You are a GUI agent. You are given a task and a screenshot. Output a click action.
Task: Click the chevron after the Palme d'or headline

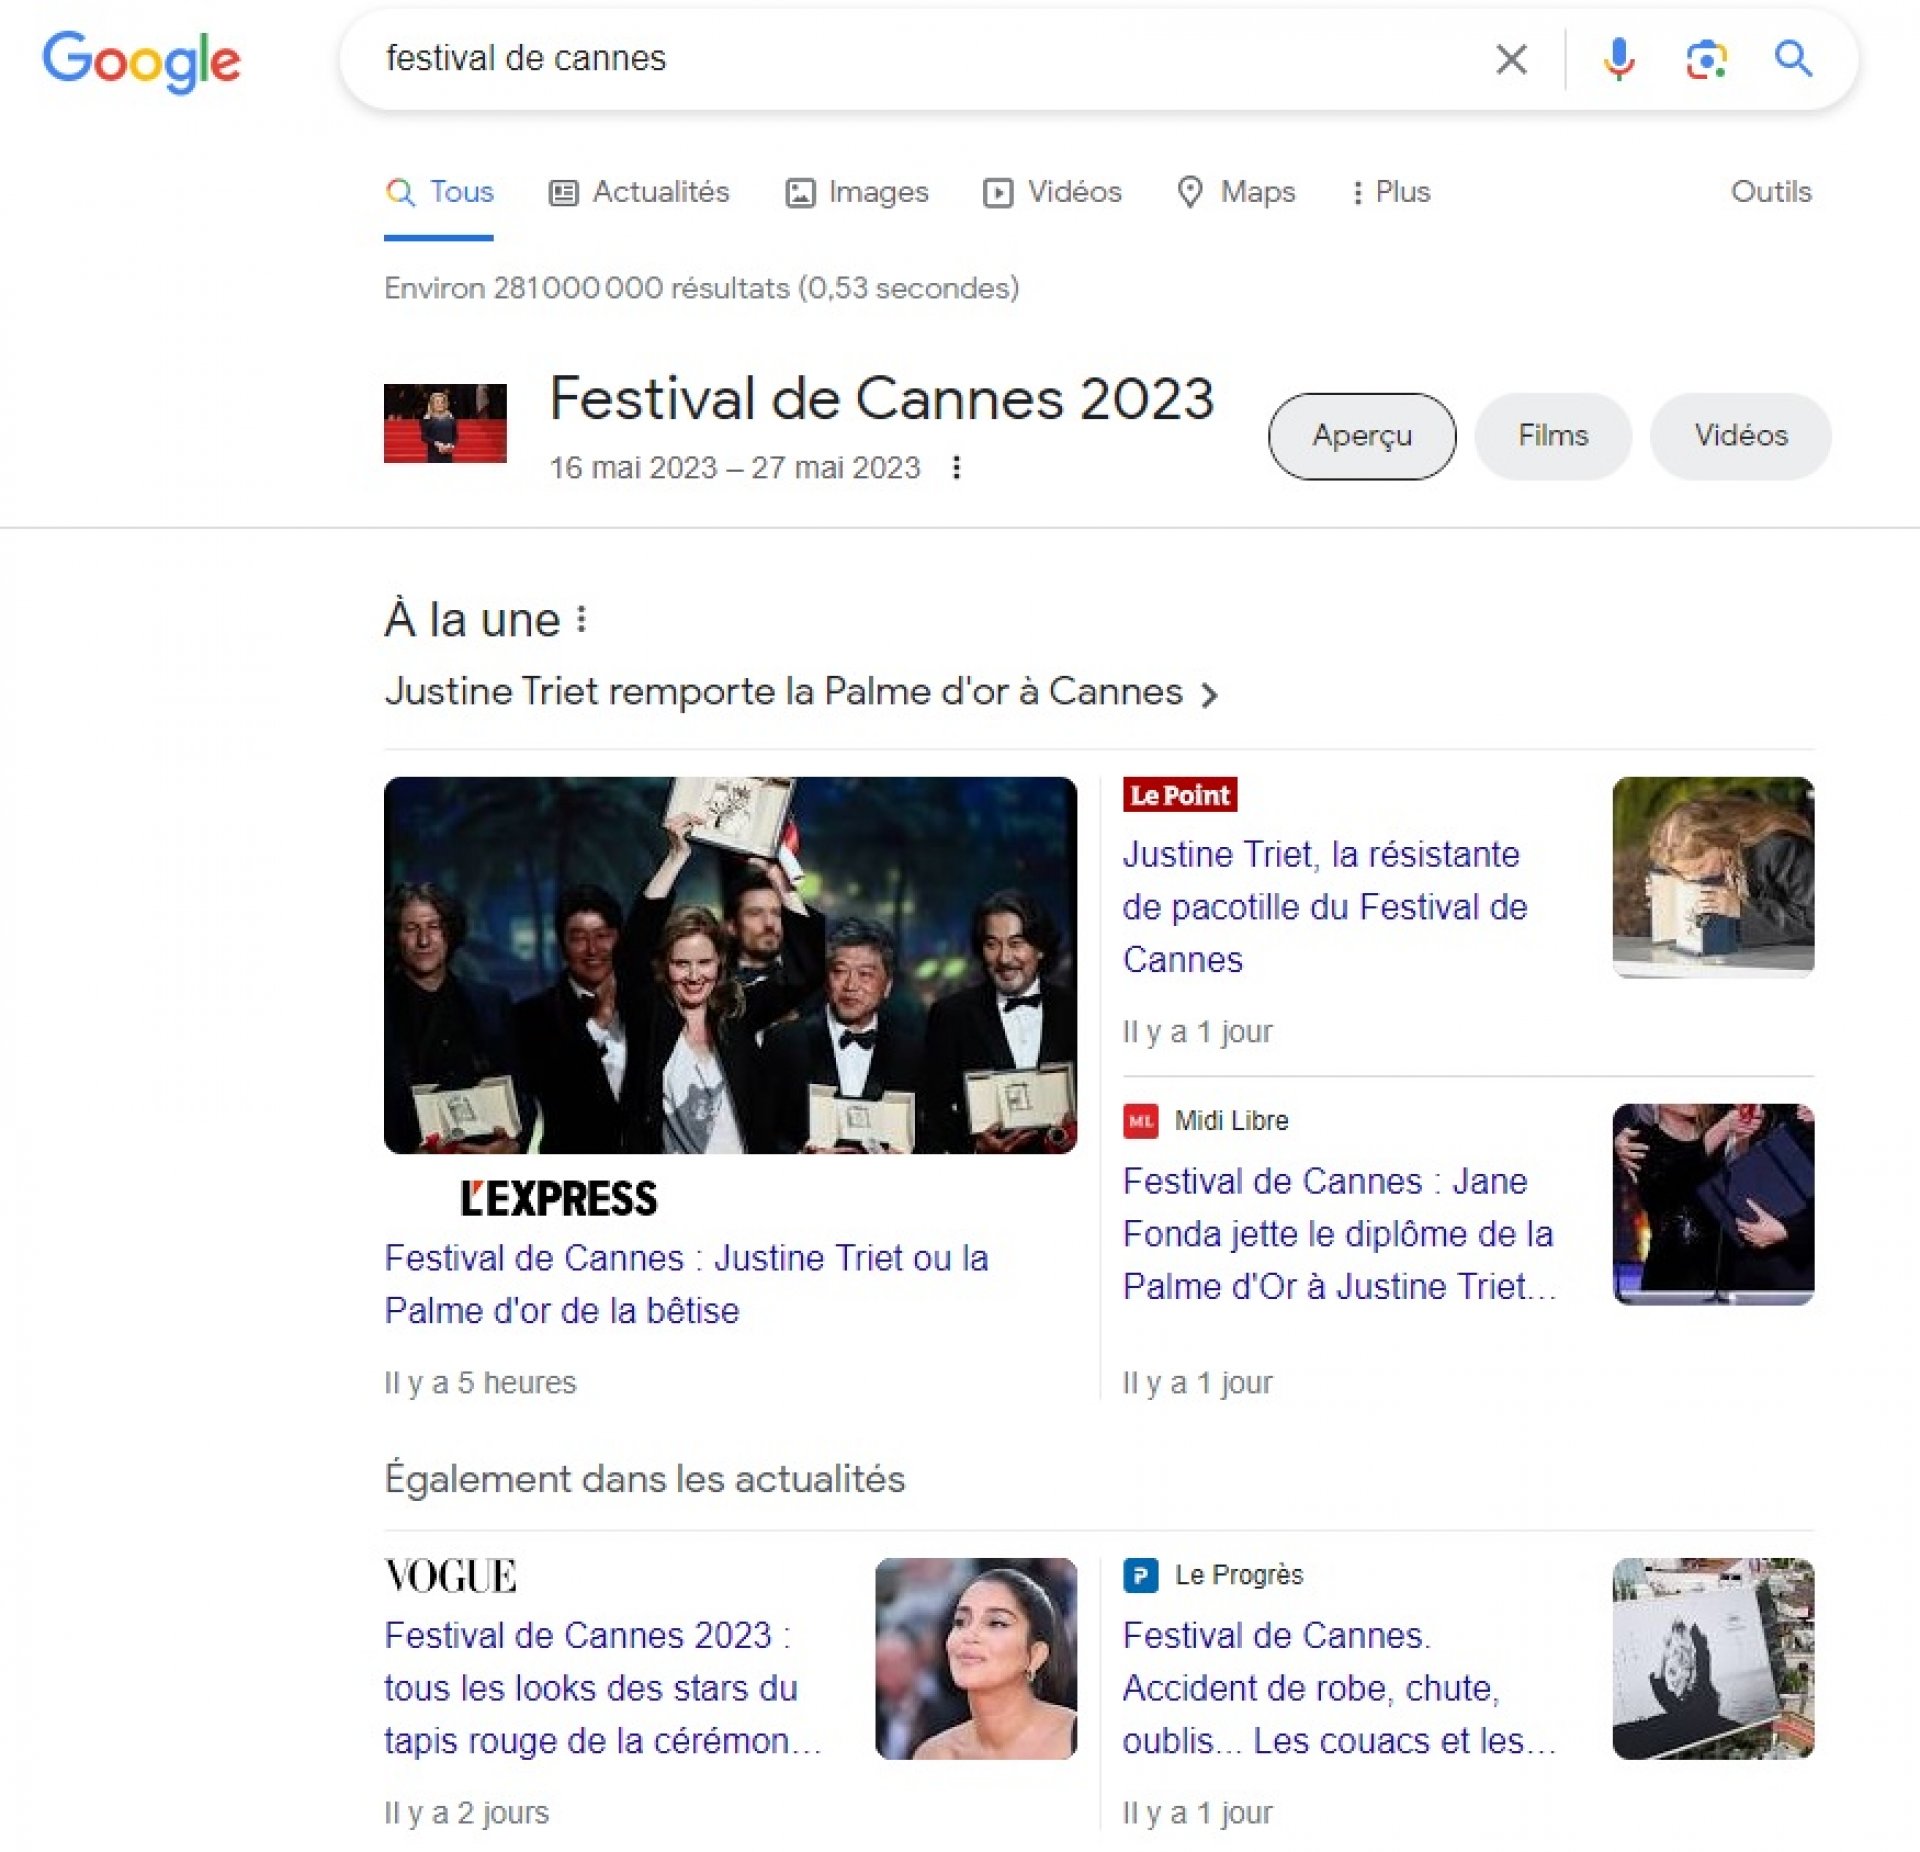[1209, 695]
